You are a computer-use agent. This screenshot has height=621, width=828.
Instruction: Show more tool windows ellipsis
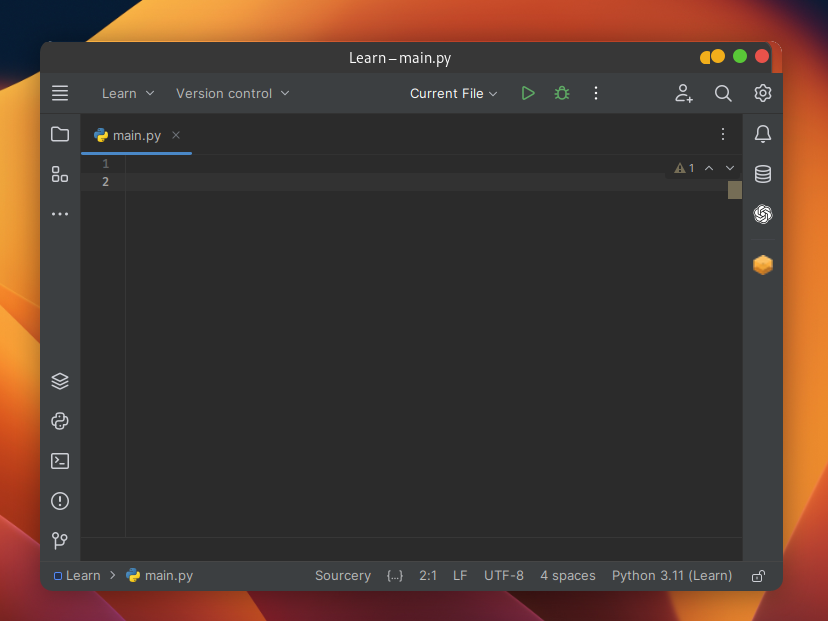coord(60,214)
